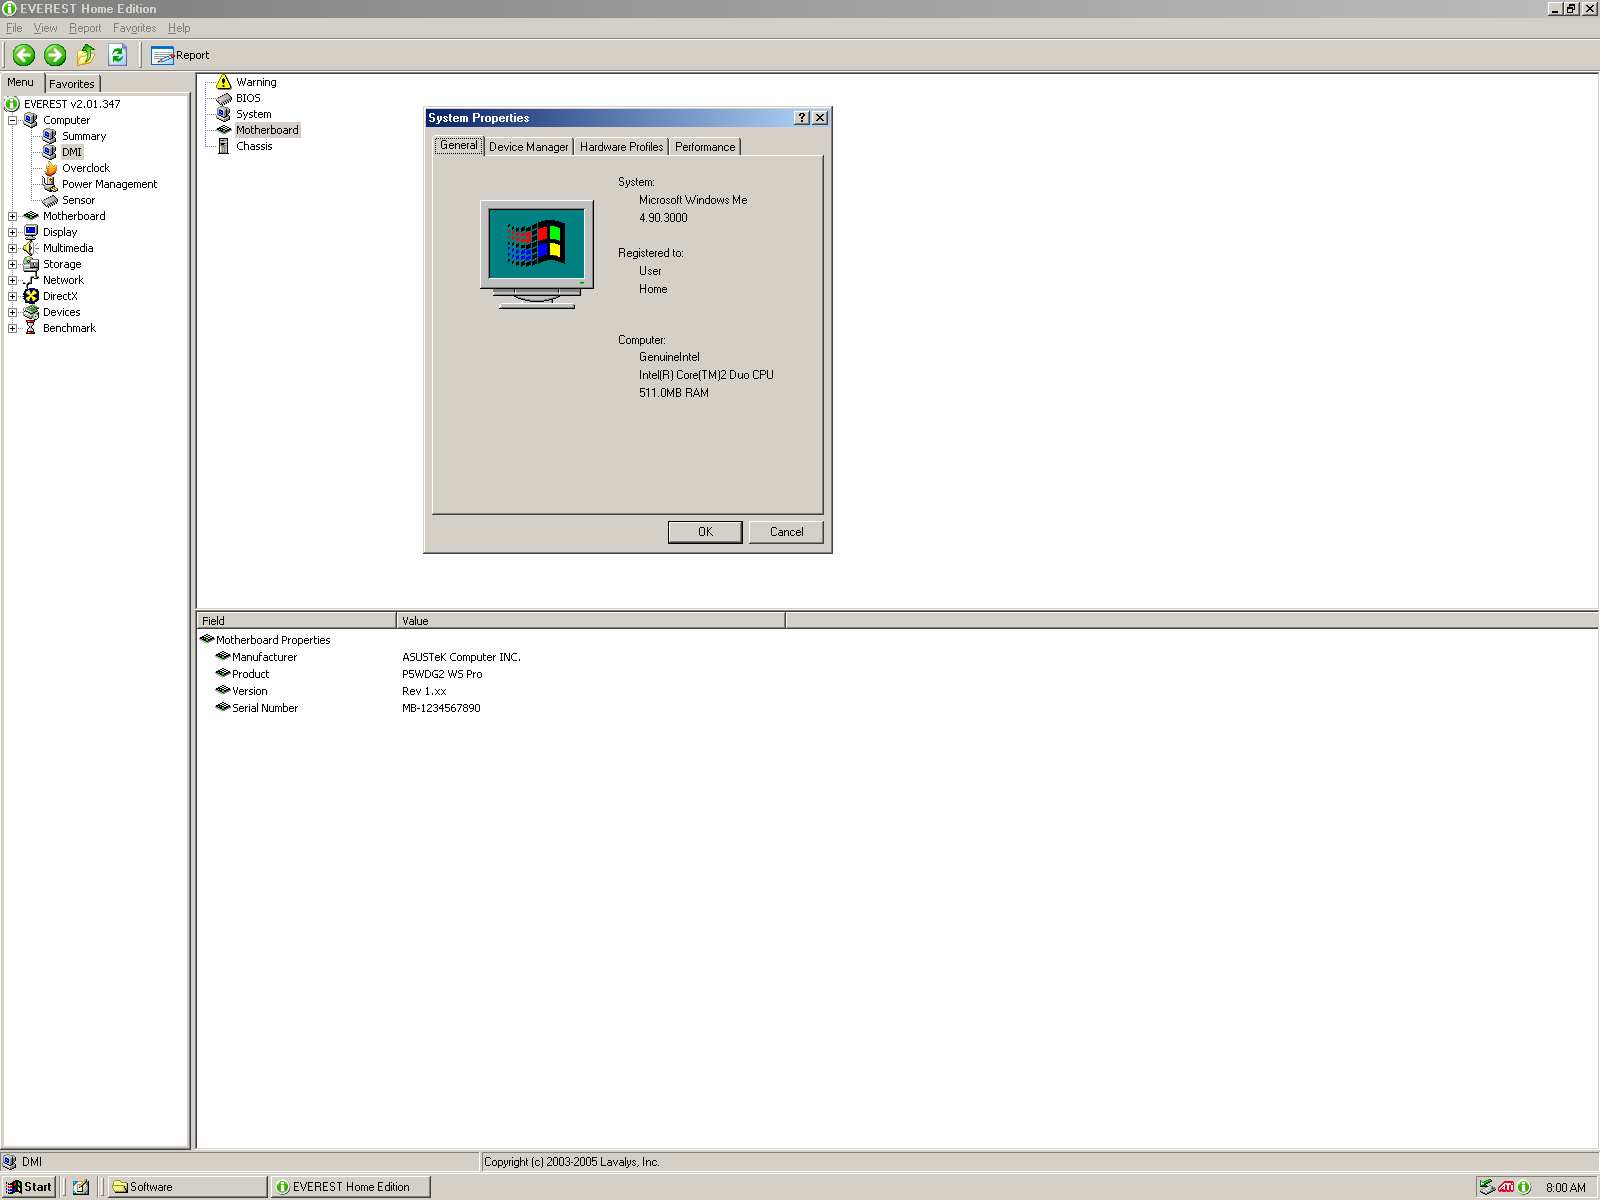Open the Performance tab in System Properties
This screenshot has height=1200, width=1600.
pos(704,147)
